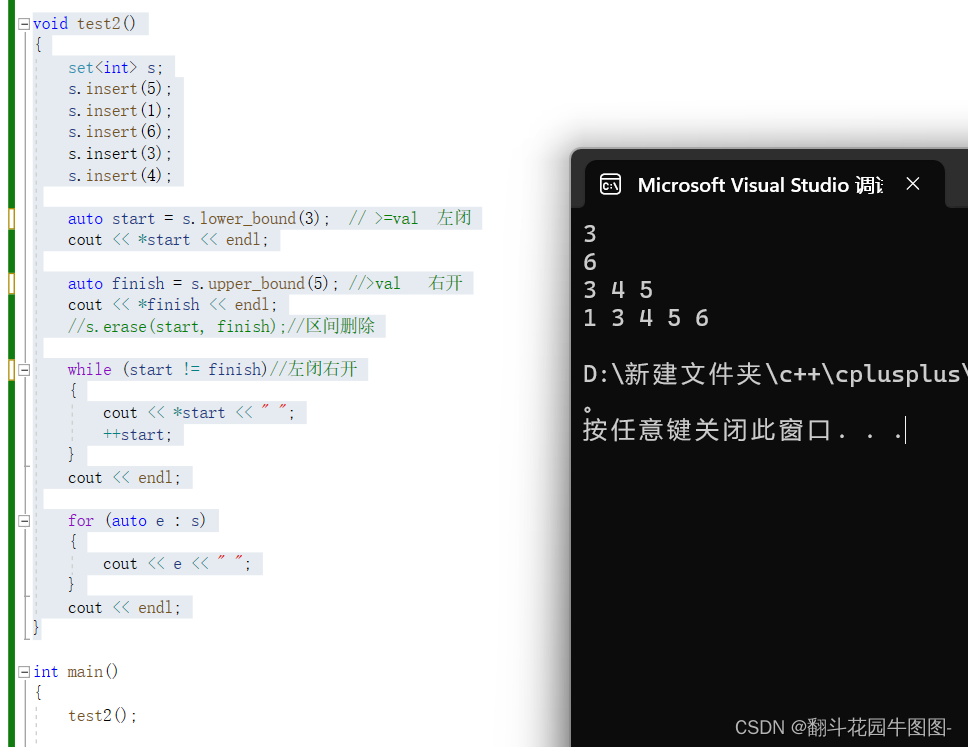Screen dimensions: 968x747
Task: Click console output line '3 4 5'
Action: click(x=618, y=290)
